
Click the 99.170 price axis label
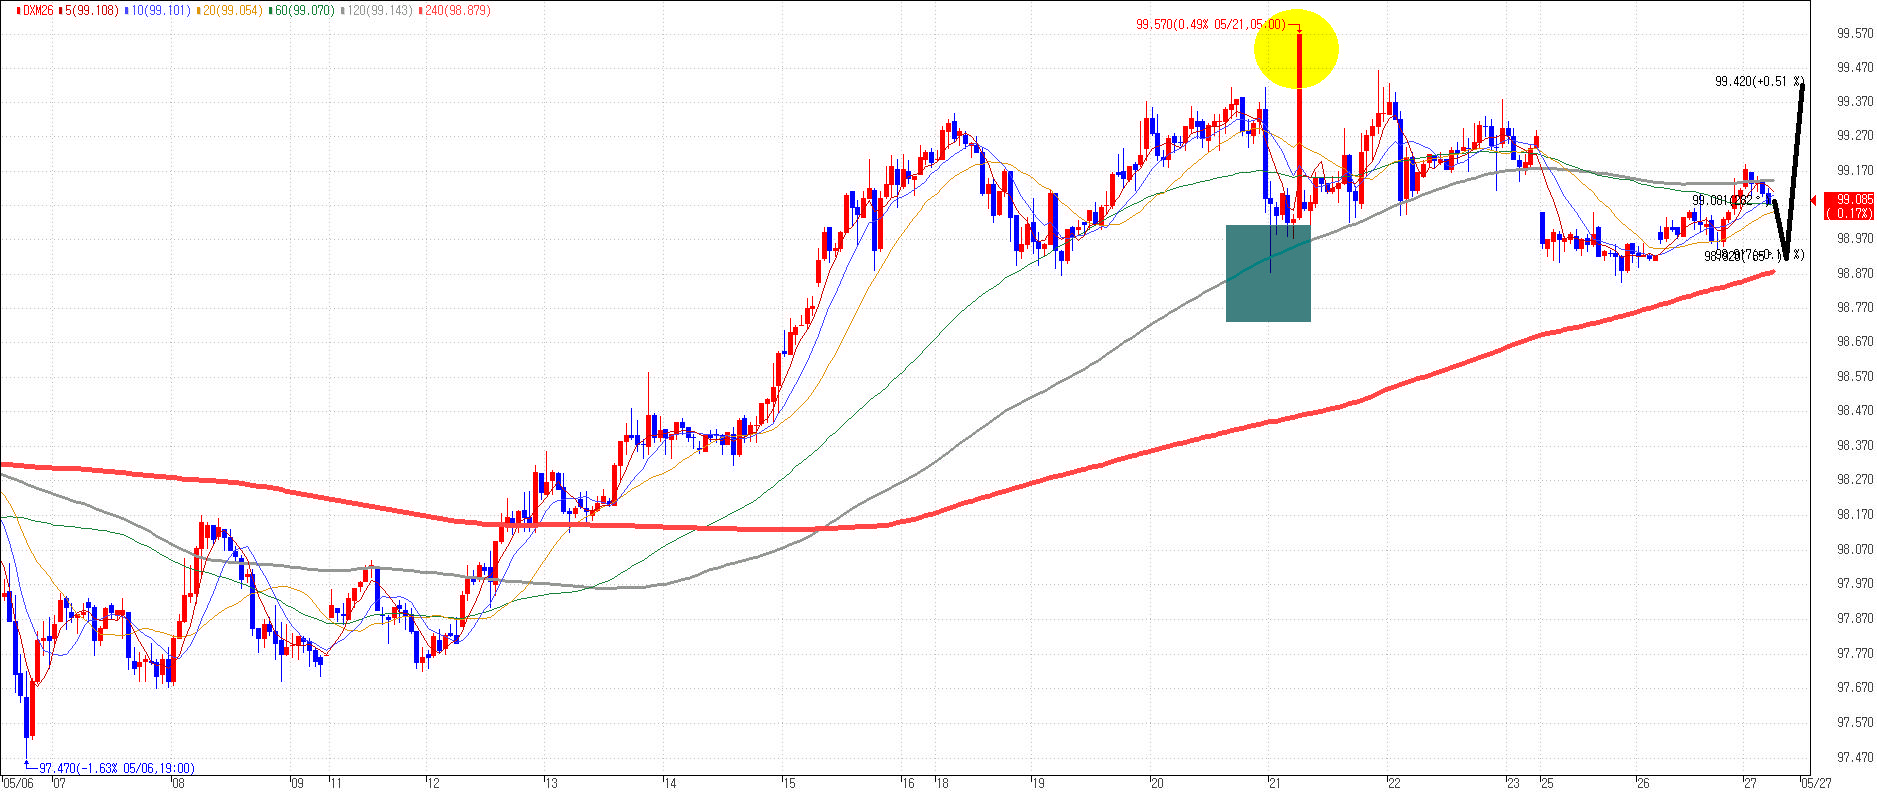1855,171
